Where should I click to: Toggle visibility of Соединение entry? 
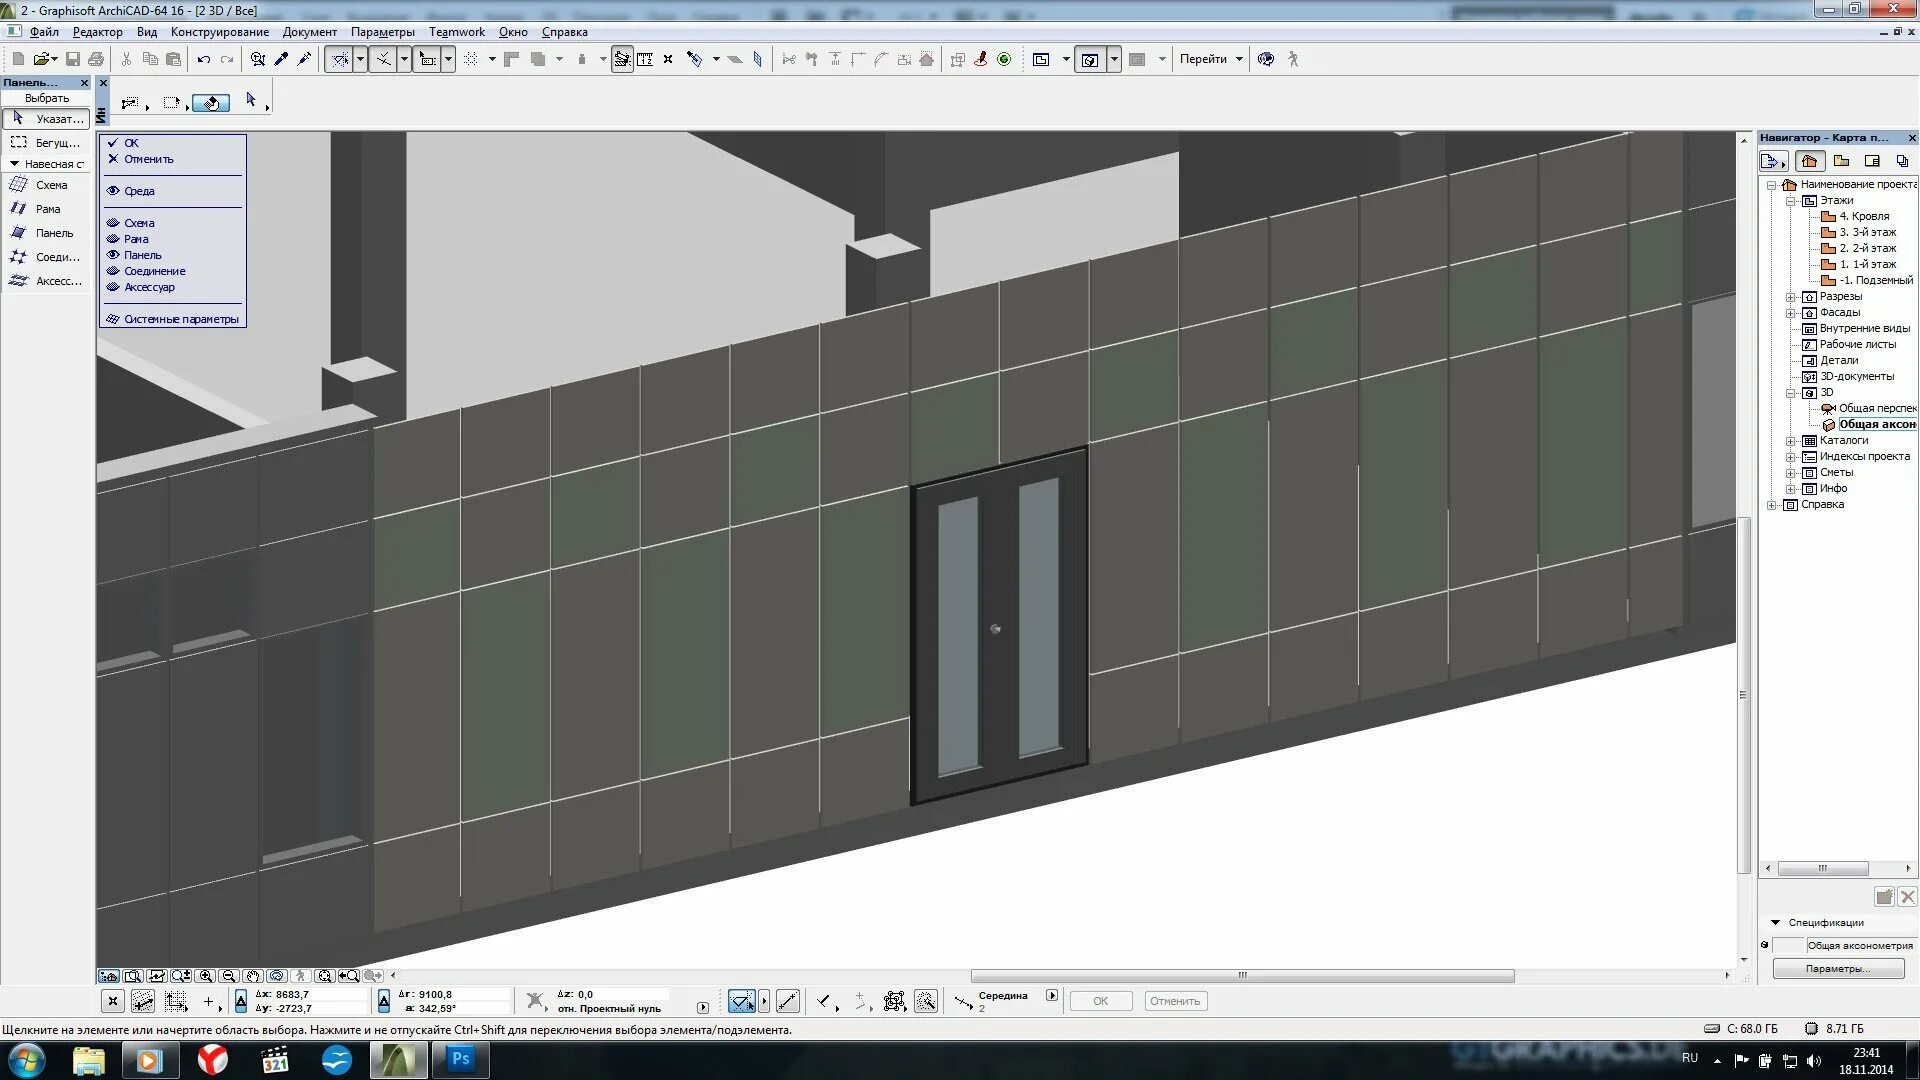[113, 271]
